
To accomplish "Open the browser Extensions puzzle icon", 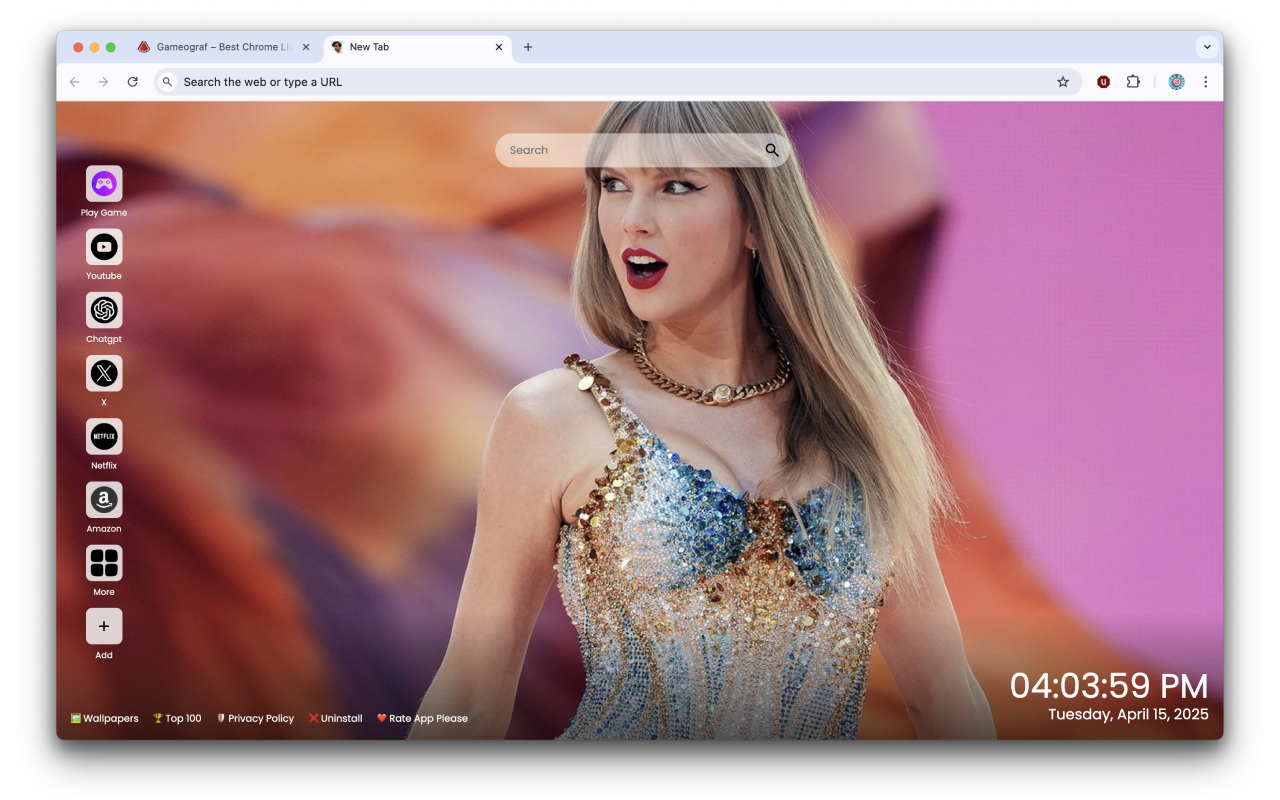I will (x=1133, y=81).
